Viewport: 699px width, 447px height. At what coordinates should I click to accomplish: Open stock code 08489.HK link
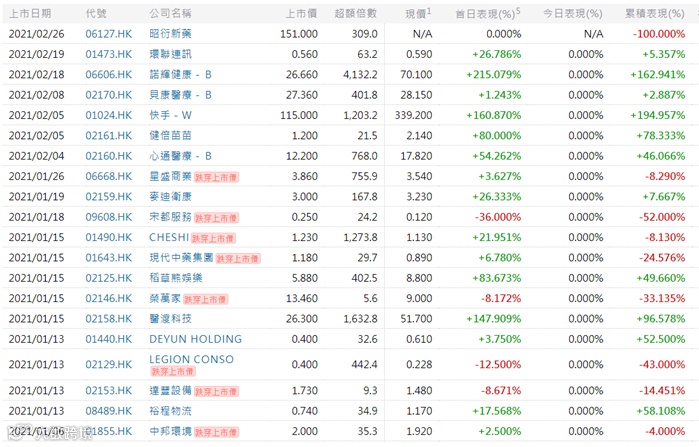click(x=108, y=411)
